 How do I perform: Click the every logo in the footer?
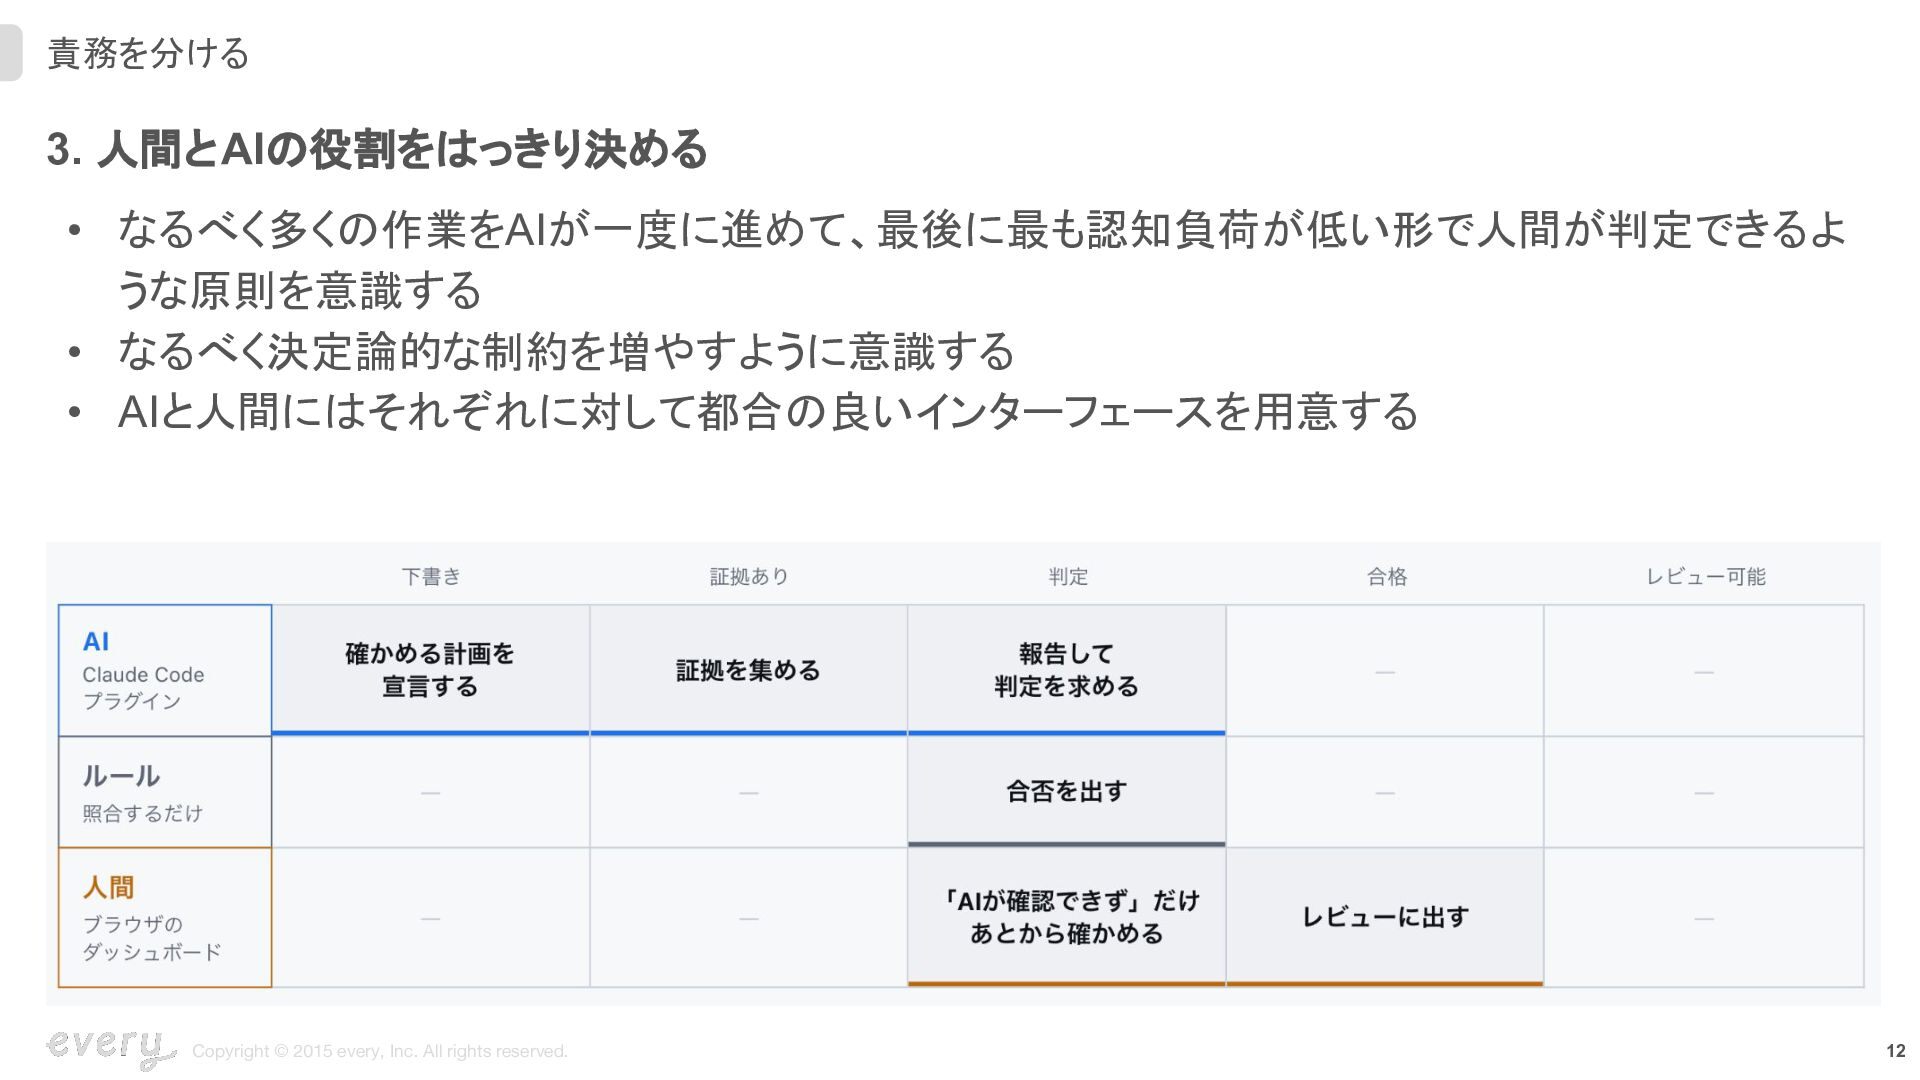[x=110, y=1047]
